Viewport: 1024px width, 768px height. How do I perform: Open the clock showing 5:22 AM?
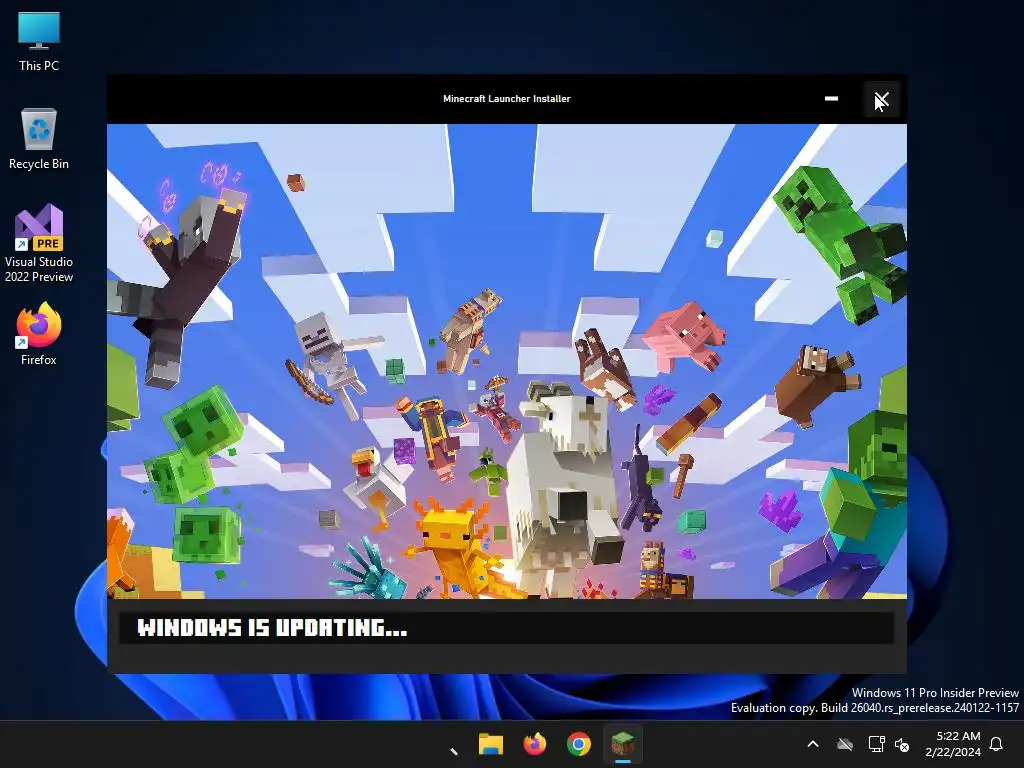[x=953, y=744]
